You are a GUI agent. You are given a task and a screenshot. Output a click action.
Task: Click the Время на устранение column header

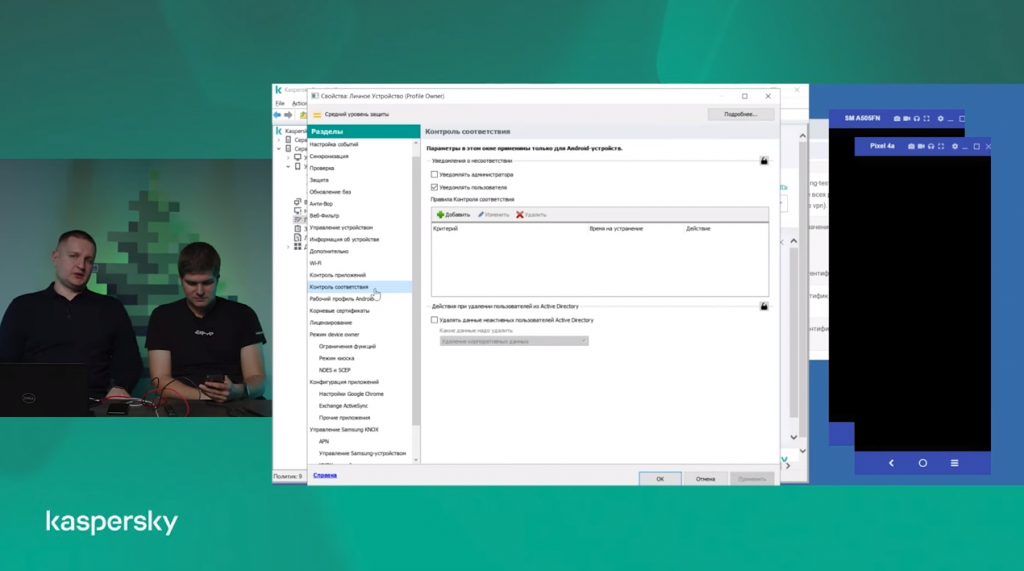pos(616,229)
